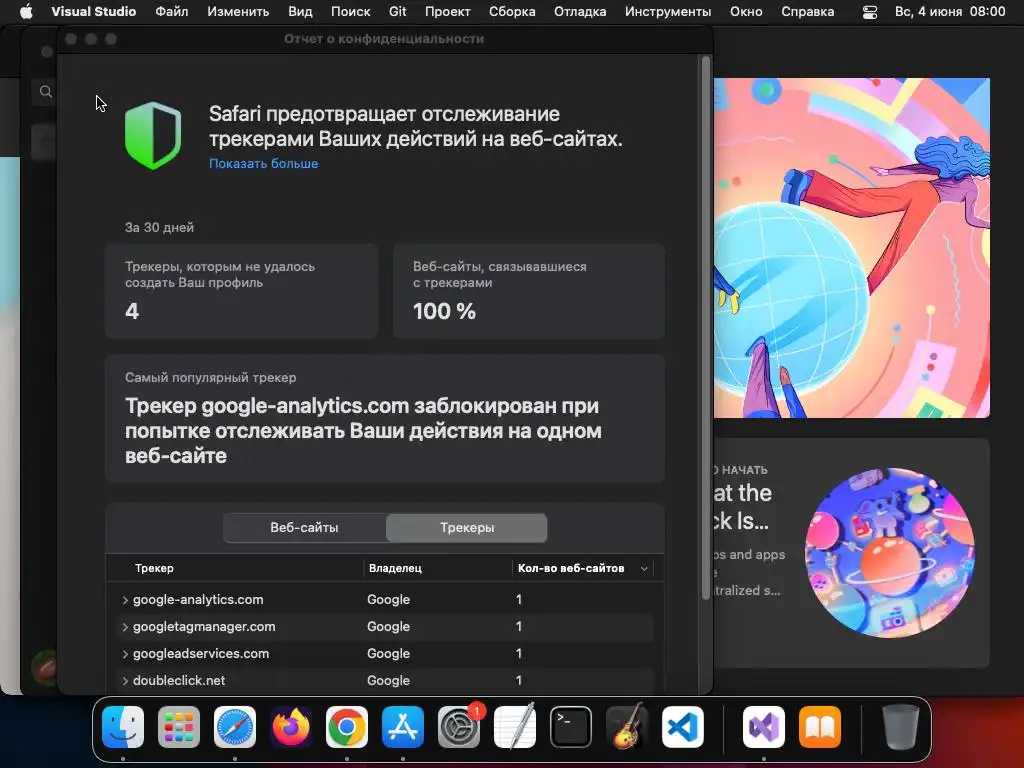Open Finder from the dock
The width and height of the screenshot is (1024, 768).
[123, 727]
